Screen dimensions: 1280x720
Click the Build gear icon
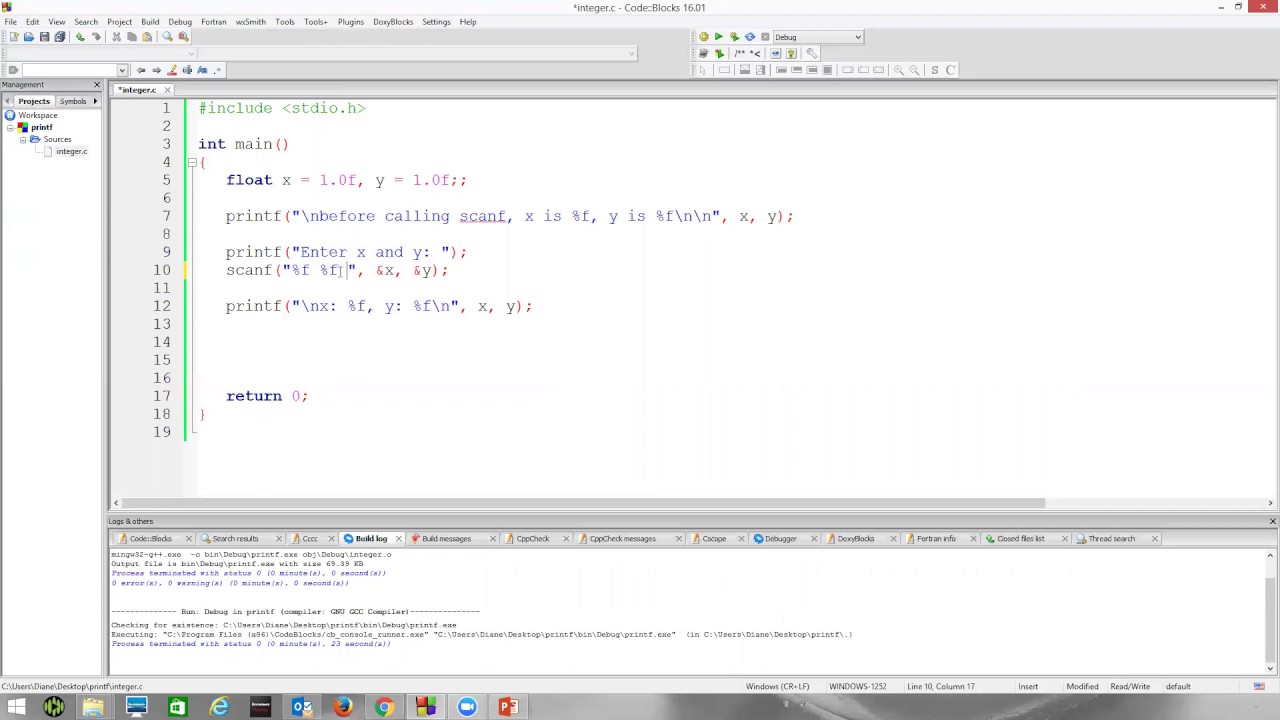[703, 37]
